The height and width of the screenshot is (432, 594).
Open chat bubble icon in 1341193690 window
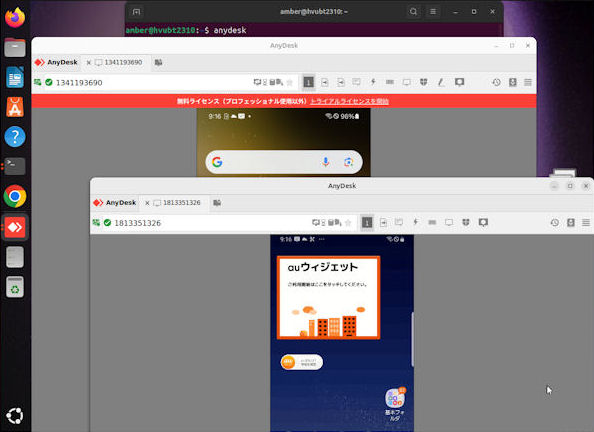point(459,82)
